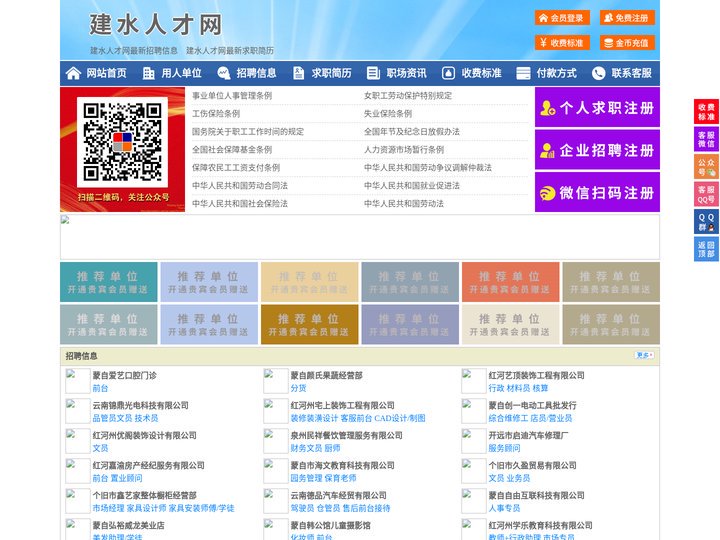Click the QR code image
The image size is (720, 540).
(122, 142)
